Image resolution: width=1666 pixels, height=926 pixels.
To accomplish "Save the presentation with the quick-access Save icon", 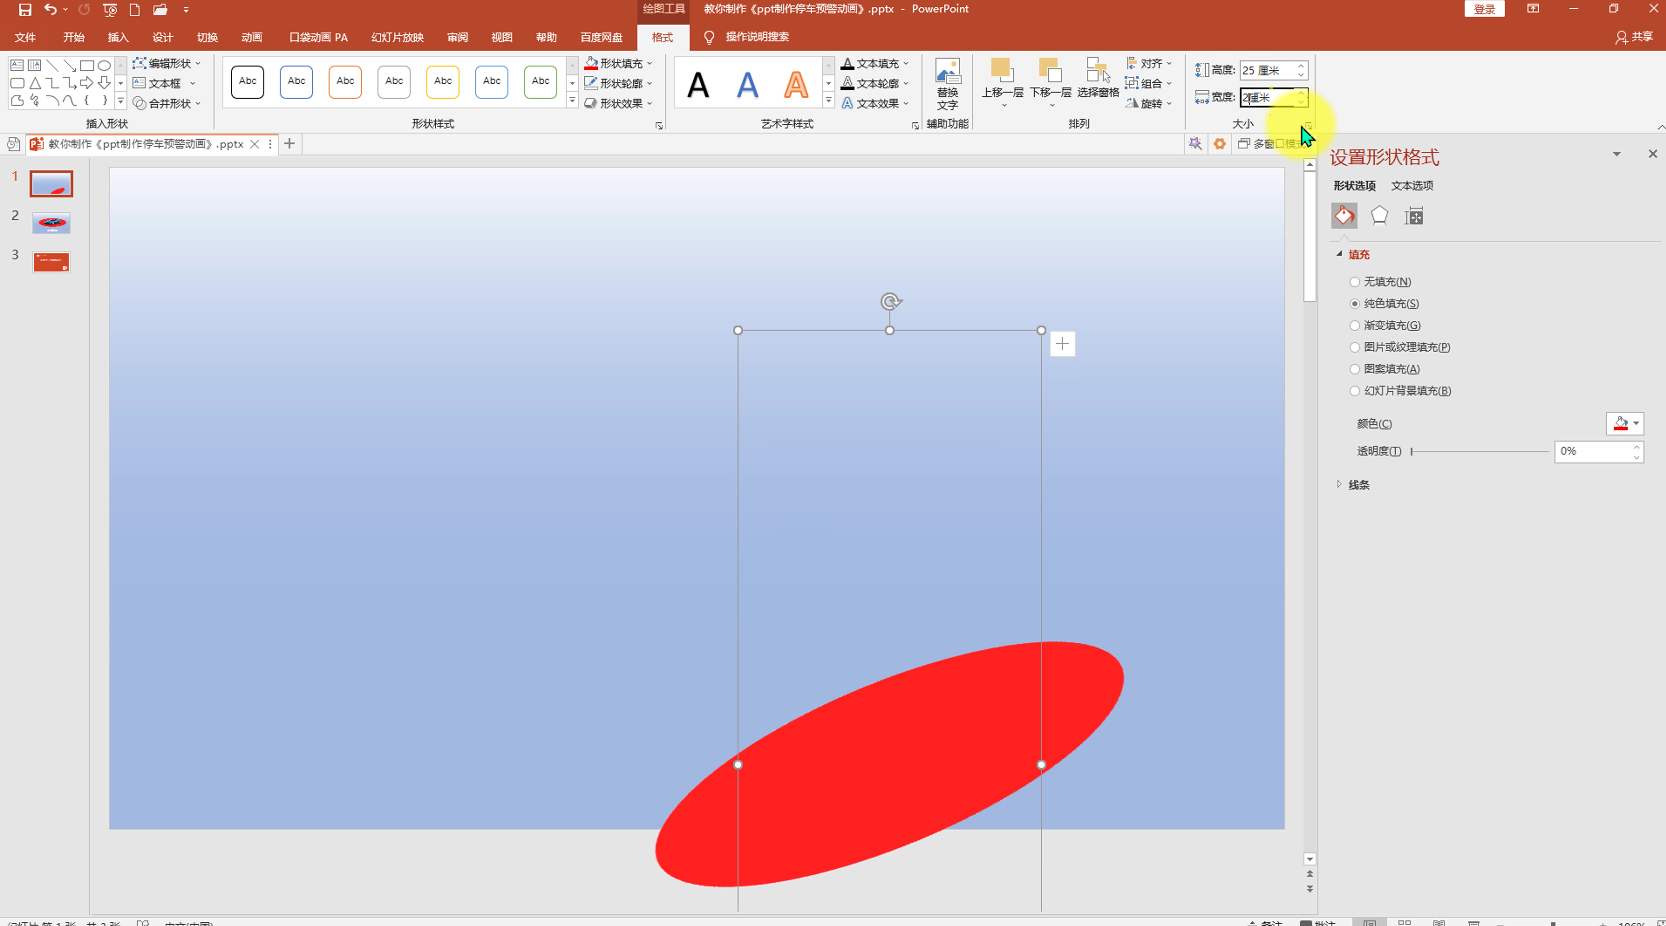I will coord(25,9).
